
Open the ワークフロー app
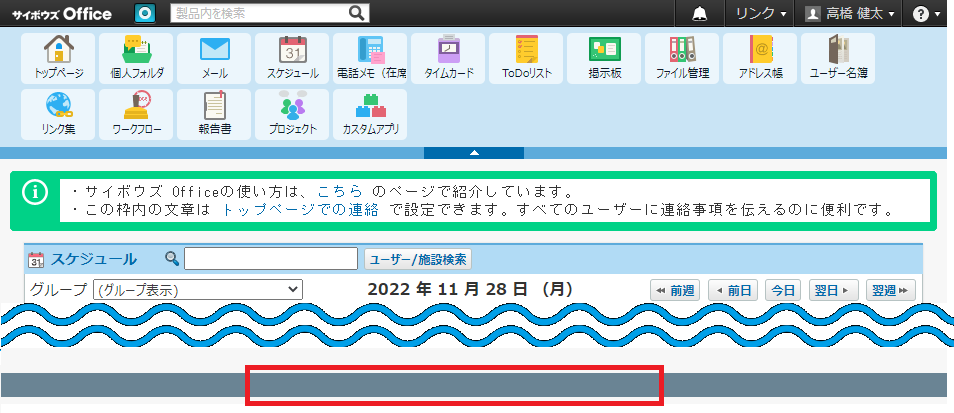[x=136, y=114]
